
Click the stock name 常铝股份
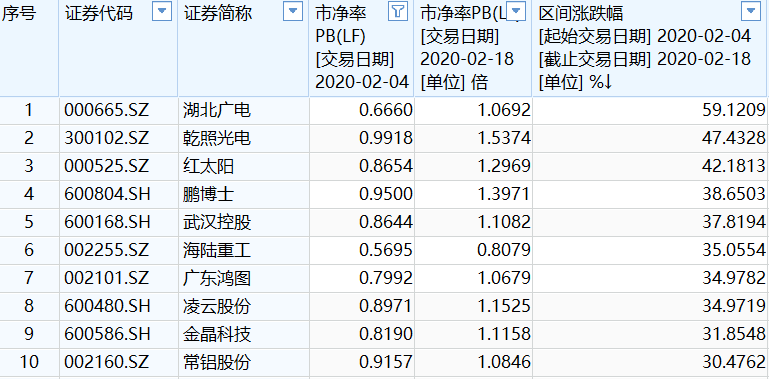pos(217,362)
